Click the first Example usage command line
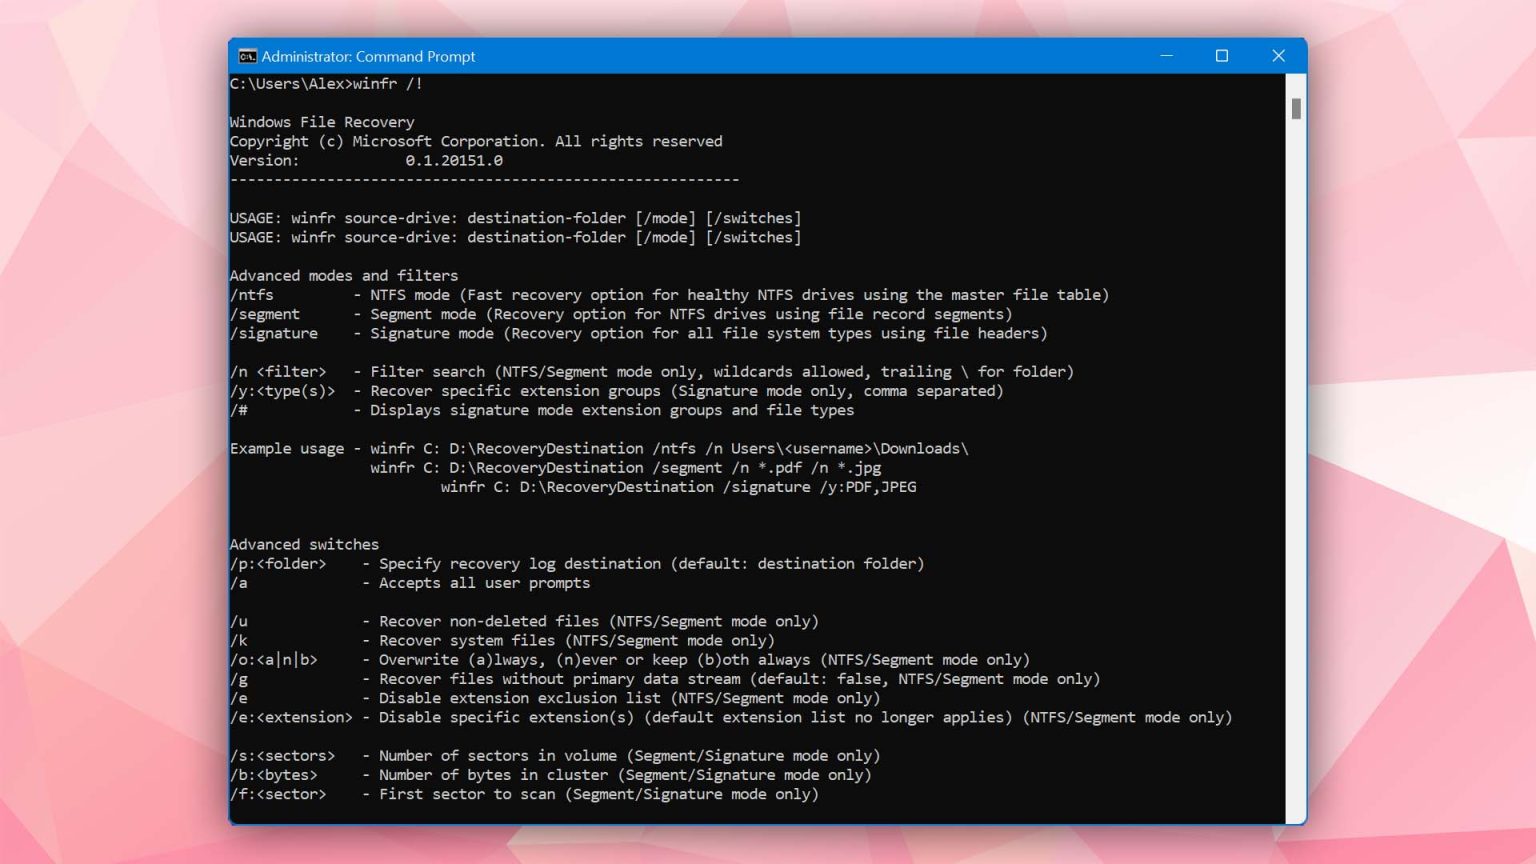 [x=598, y=448]
